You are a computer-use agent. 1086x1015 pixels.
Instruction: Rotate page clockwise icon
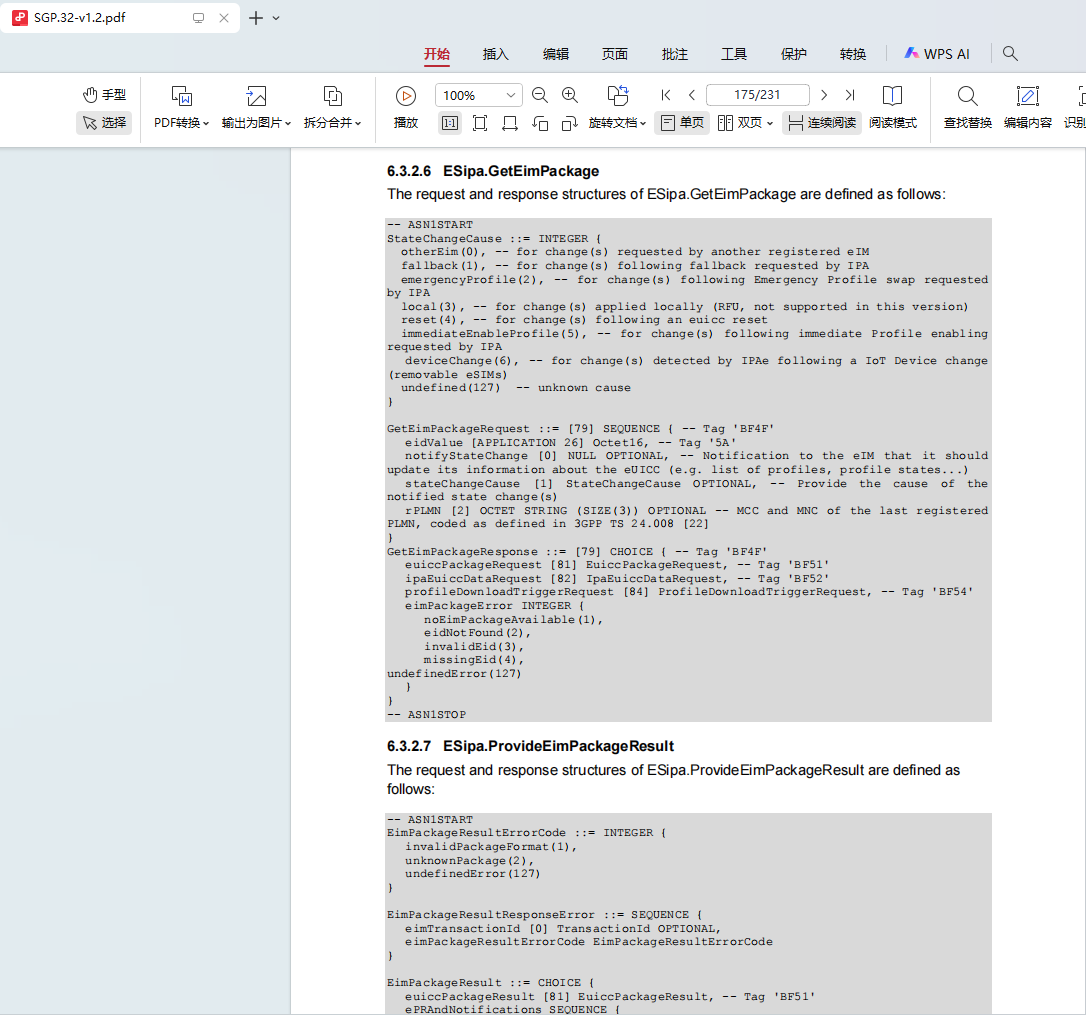[569, 123]
